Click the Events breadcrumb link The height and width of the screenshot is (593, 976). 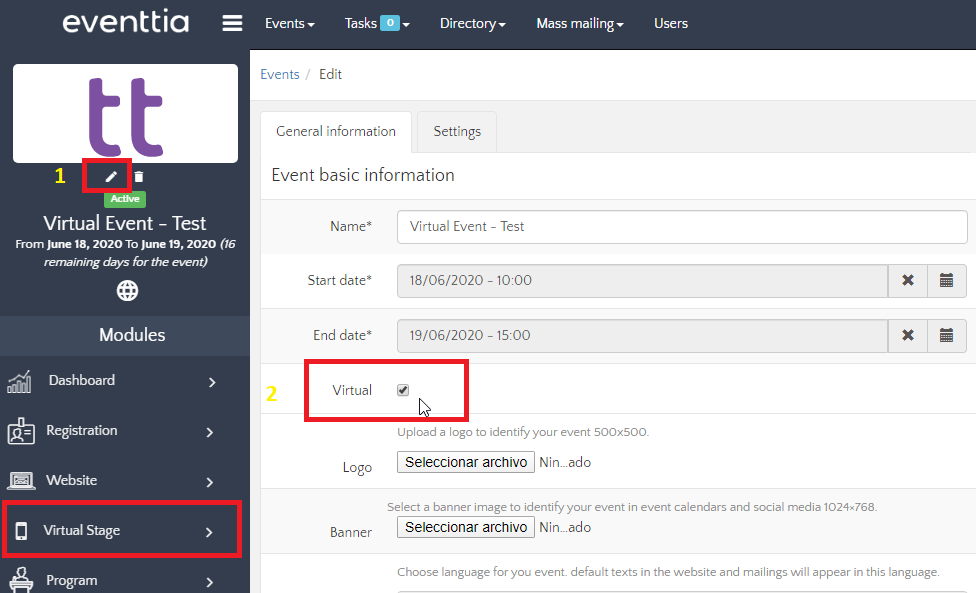pyautogui.click(x=280, y=74)
